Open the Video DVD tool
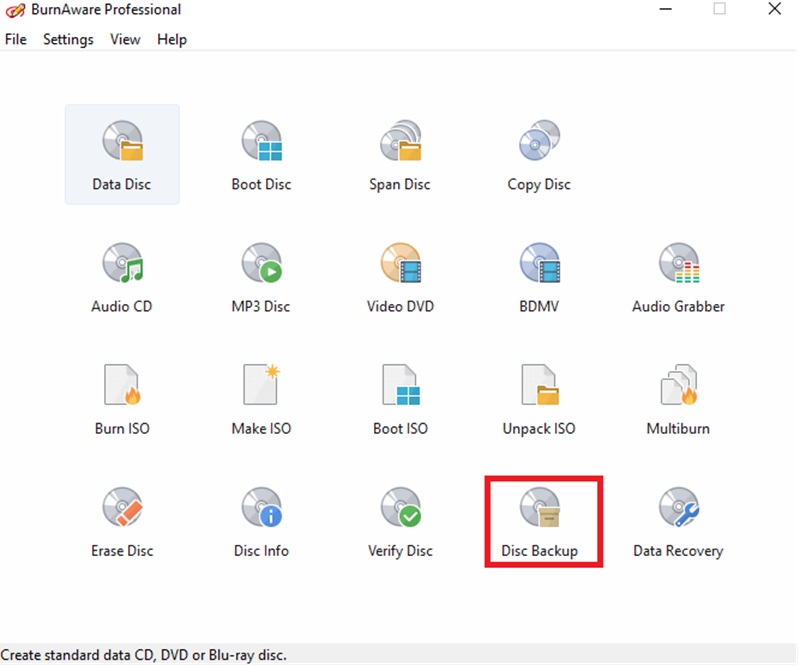The image size is (800, 666). (400, 277)
